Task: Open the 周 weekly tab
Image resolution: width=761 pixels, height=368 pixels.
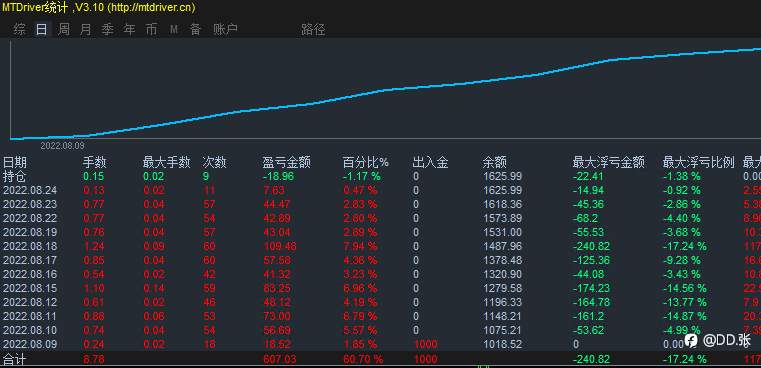Action: pos(64,30)
